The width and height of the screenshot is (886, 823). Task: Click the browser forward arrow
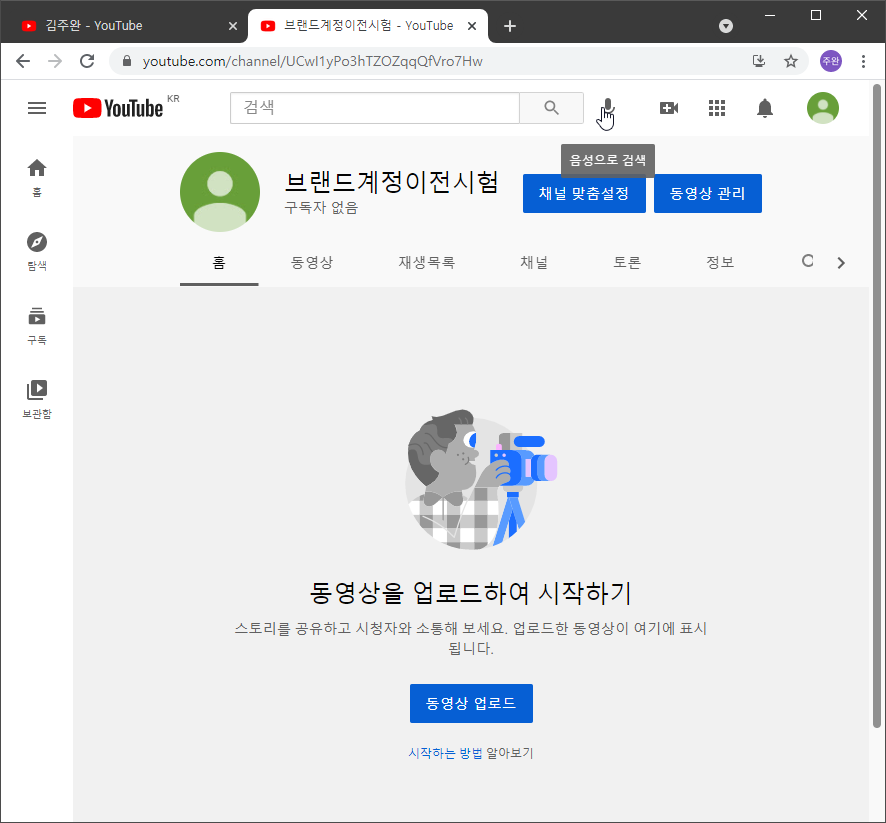click(x=55, y=61)
